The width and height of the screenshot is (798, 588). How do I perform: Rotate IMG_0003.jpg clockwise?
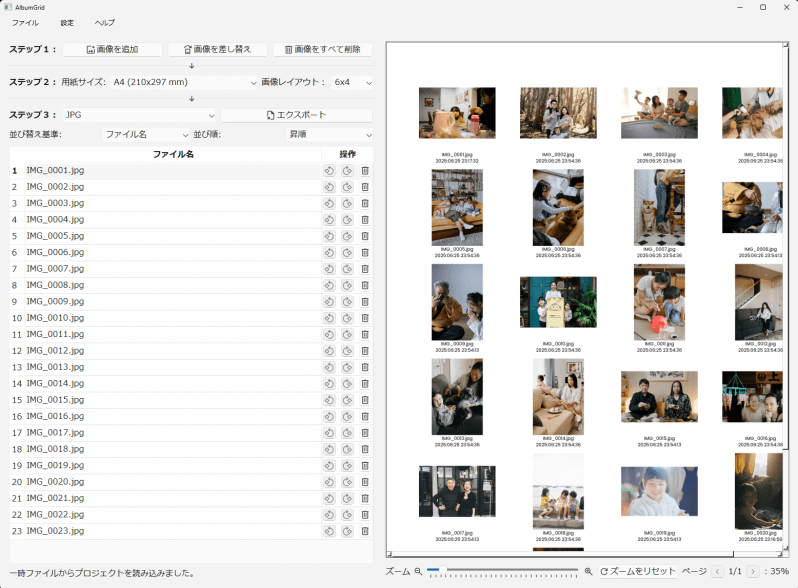coord(347,204)
